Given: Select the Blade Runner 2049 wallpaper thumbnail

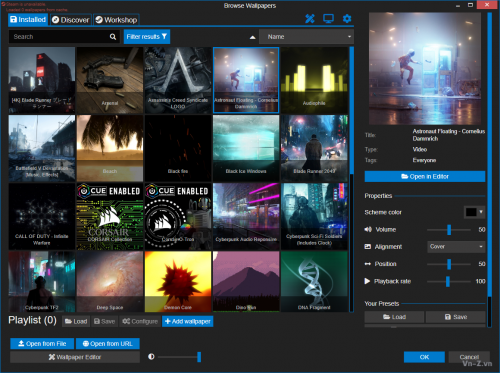Looking at the screenshot, I should tap(314, 148).
